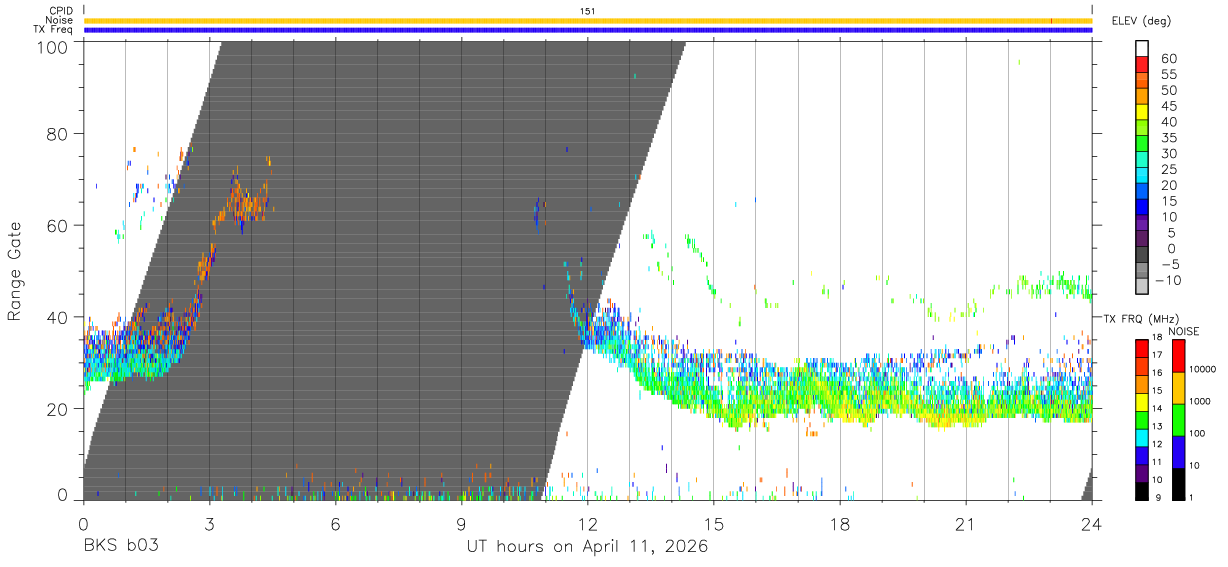Screen dimensions: 1228x567
Task: Pick the green segment of TX FRQ colorbar
Action: point(1142,419)
